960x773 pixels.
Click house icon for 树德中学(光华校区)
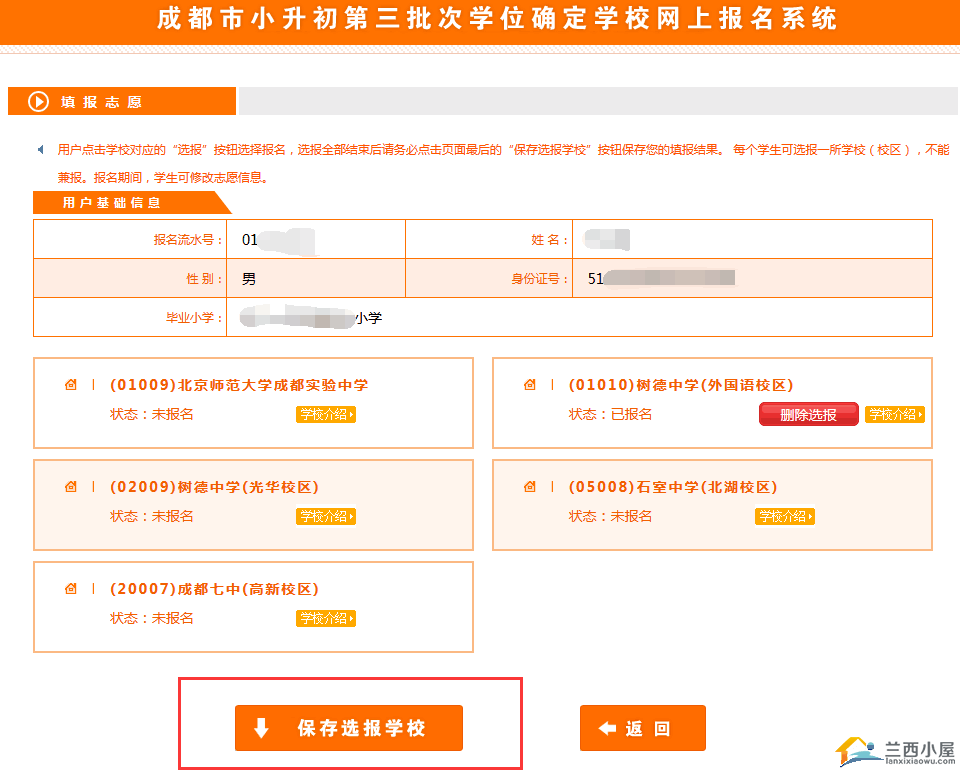pyautogui.click(x=71, y=487)
